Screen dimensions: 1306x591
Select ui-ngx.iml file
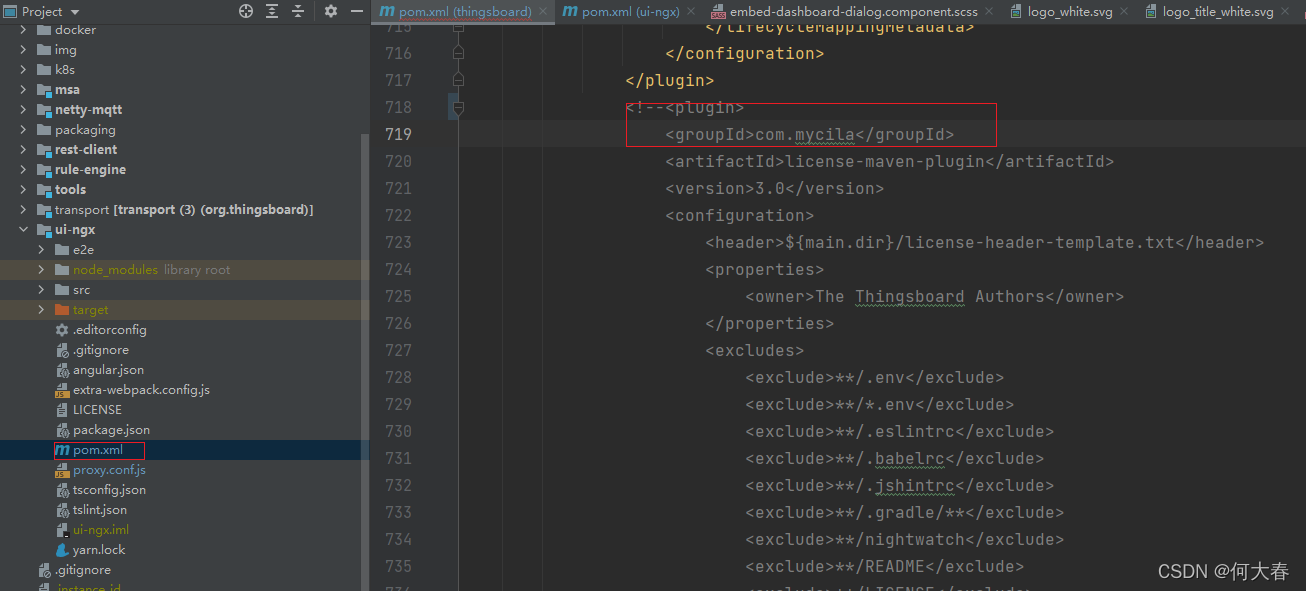tap(101, 530)
